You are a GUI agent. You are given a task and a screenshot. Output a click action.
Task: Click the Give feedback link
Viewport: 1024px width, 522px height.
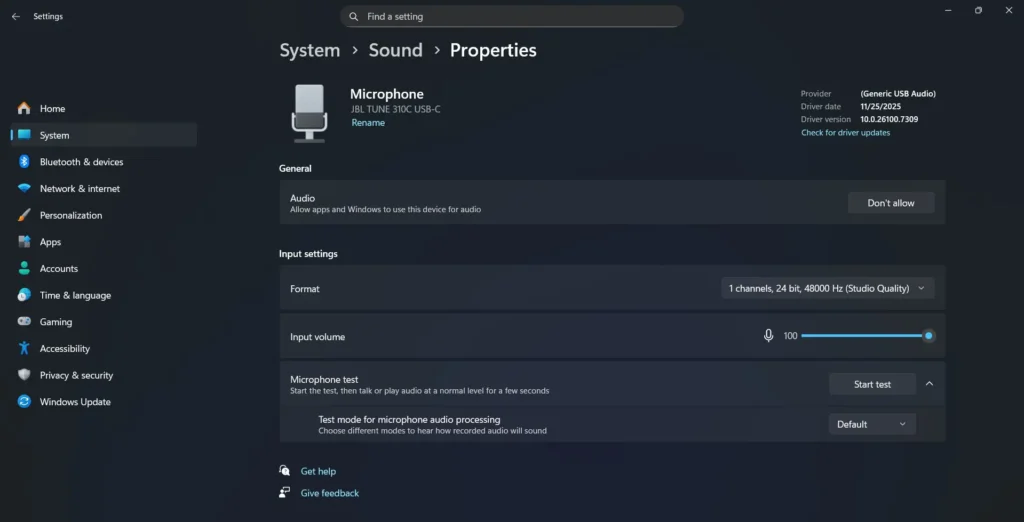[330, 493]
